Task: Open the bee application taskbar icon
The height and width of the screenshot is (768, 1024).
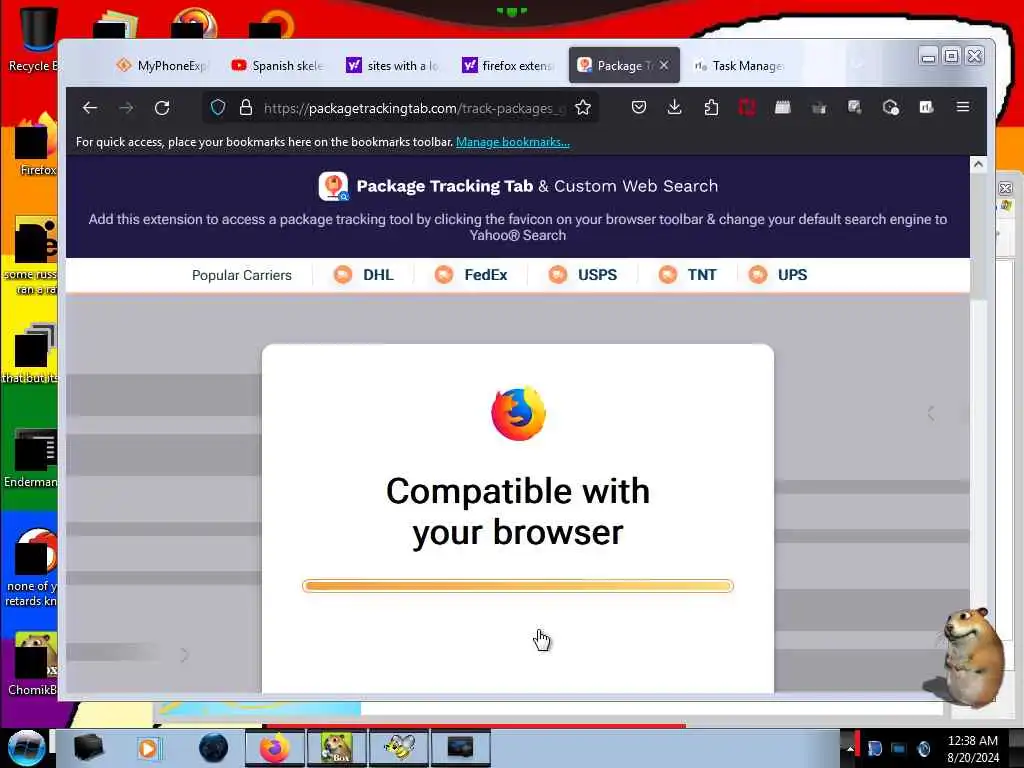Action: (x=398, y=748)
